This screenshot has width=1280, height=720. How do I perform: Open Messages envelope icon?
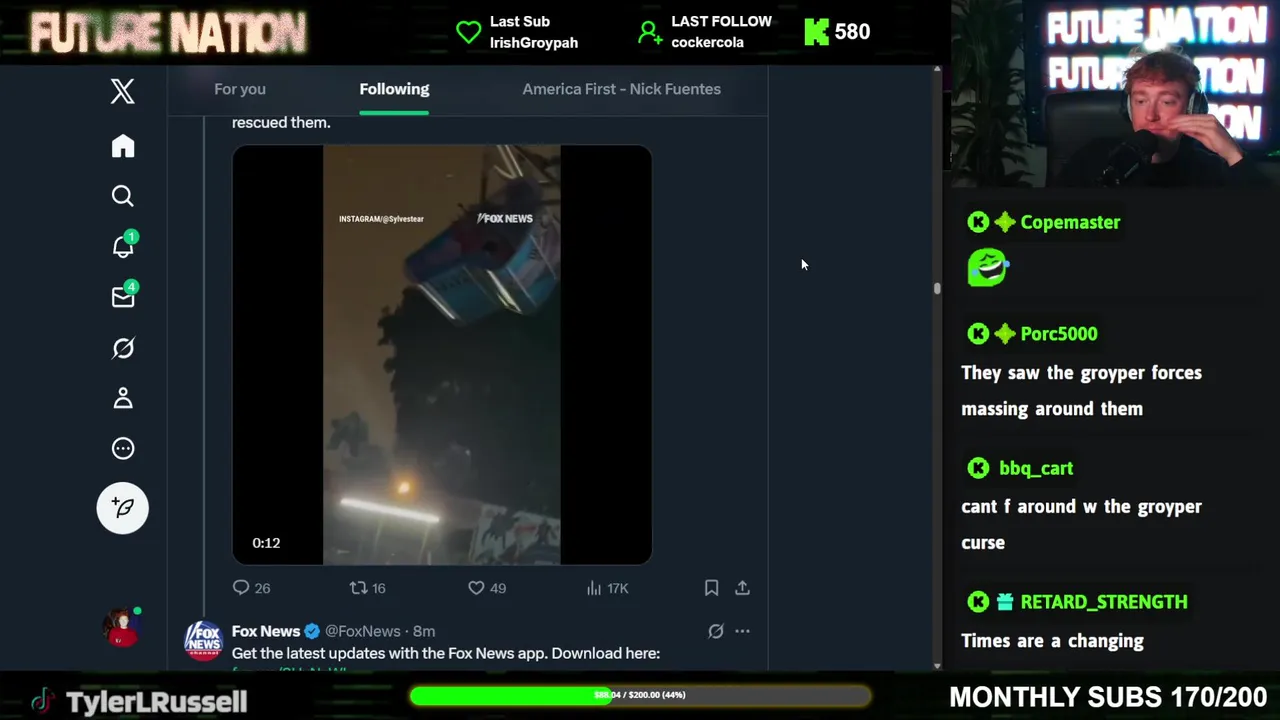point(123,297)
